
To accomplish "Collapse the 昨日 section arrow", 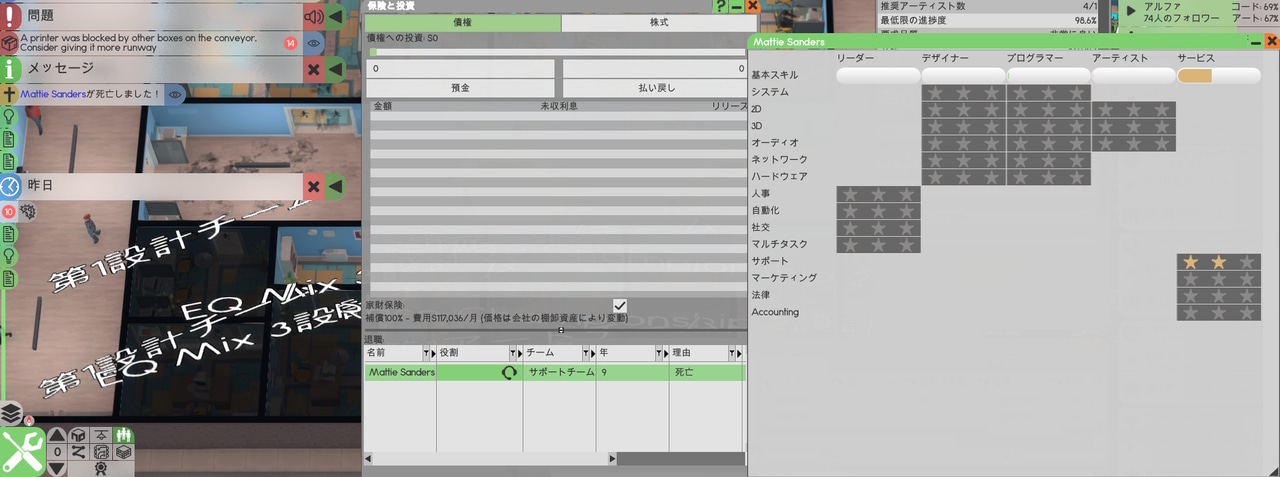I will 336,186.
